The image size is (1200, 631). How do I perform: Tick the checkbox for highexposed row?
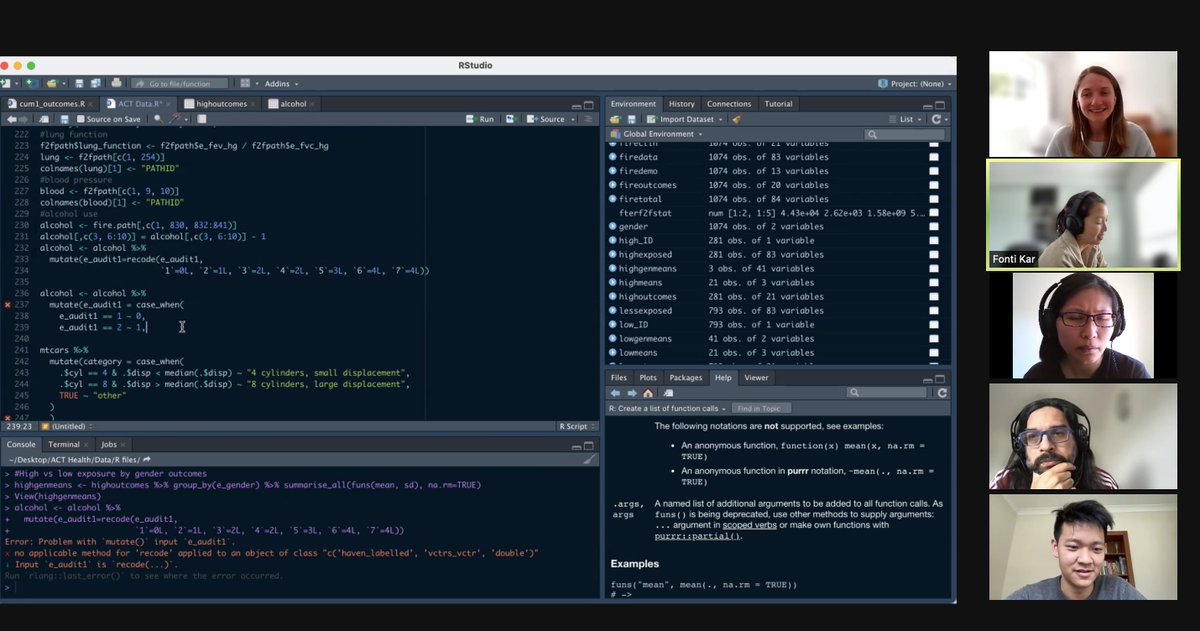[x=934, y=255]
